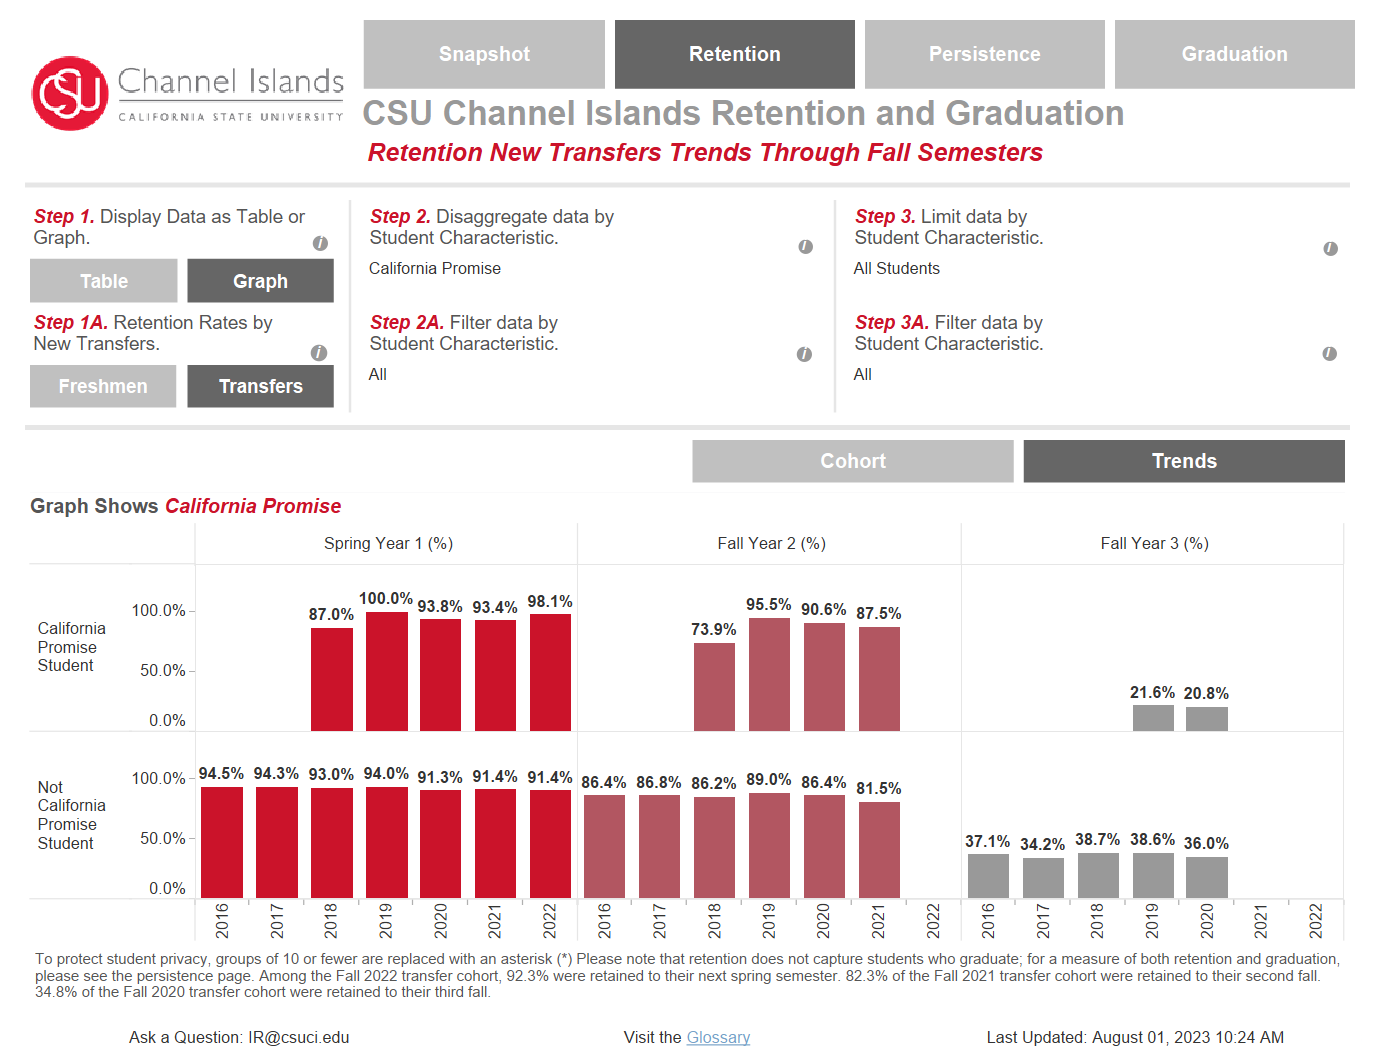Open the Retention tab
The width and height of the screenshot is (1375, 1063).
tap(735, 54)
